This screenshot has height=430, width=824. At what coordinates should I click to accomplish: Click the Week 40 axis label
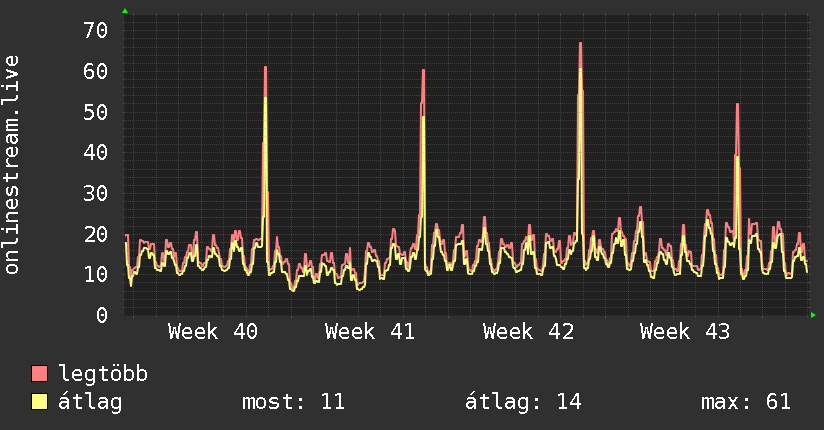(213, 332)
